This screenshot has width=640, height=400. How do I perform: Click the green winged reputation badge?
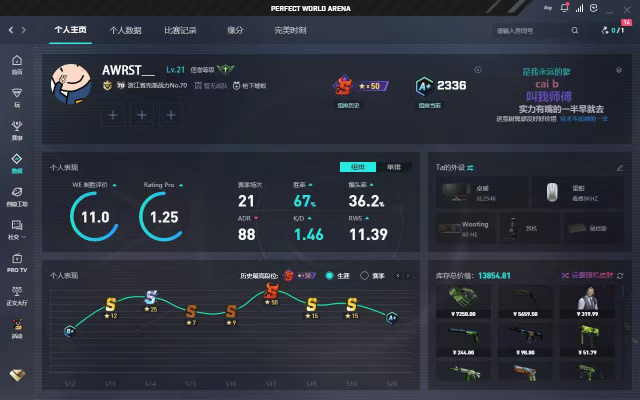pyautogui.click(x=225, y=69)
